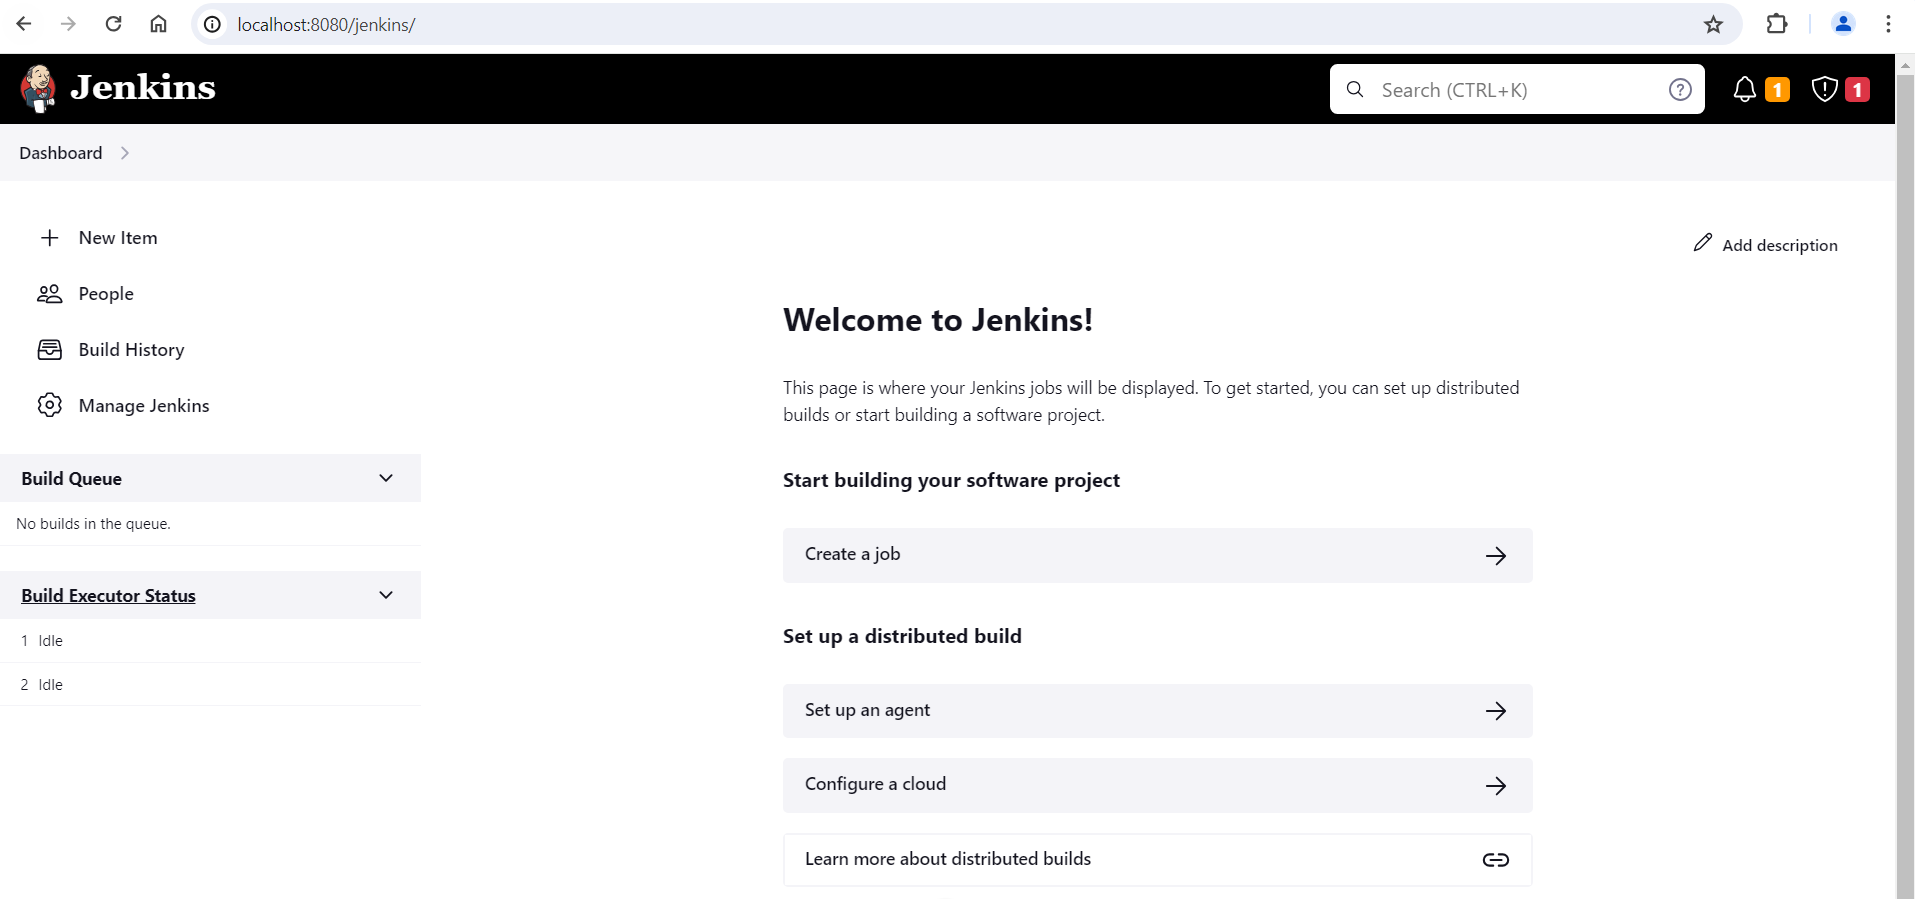Click the site information icon in address bar
Image resolution: width=1915 pixels, height=899 pixels.
[212, 24]
